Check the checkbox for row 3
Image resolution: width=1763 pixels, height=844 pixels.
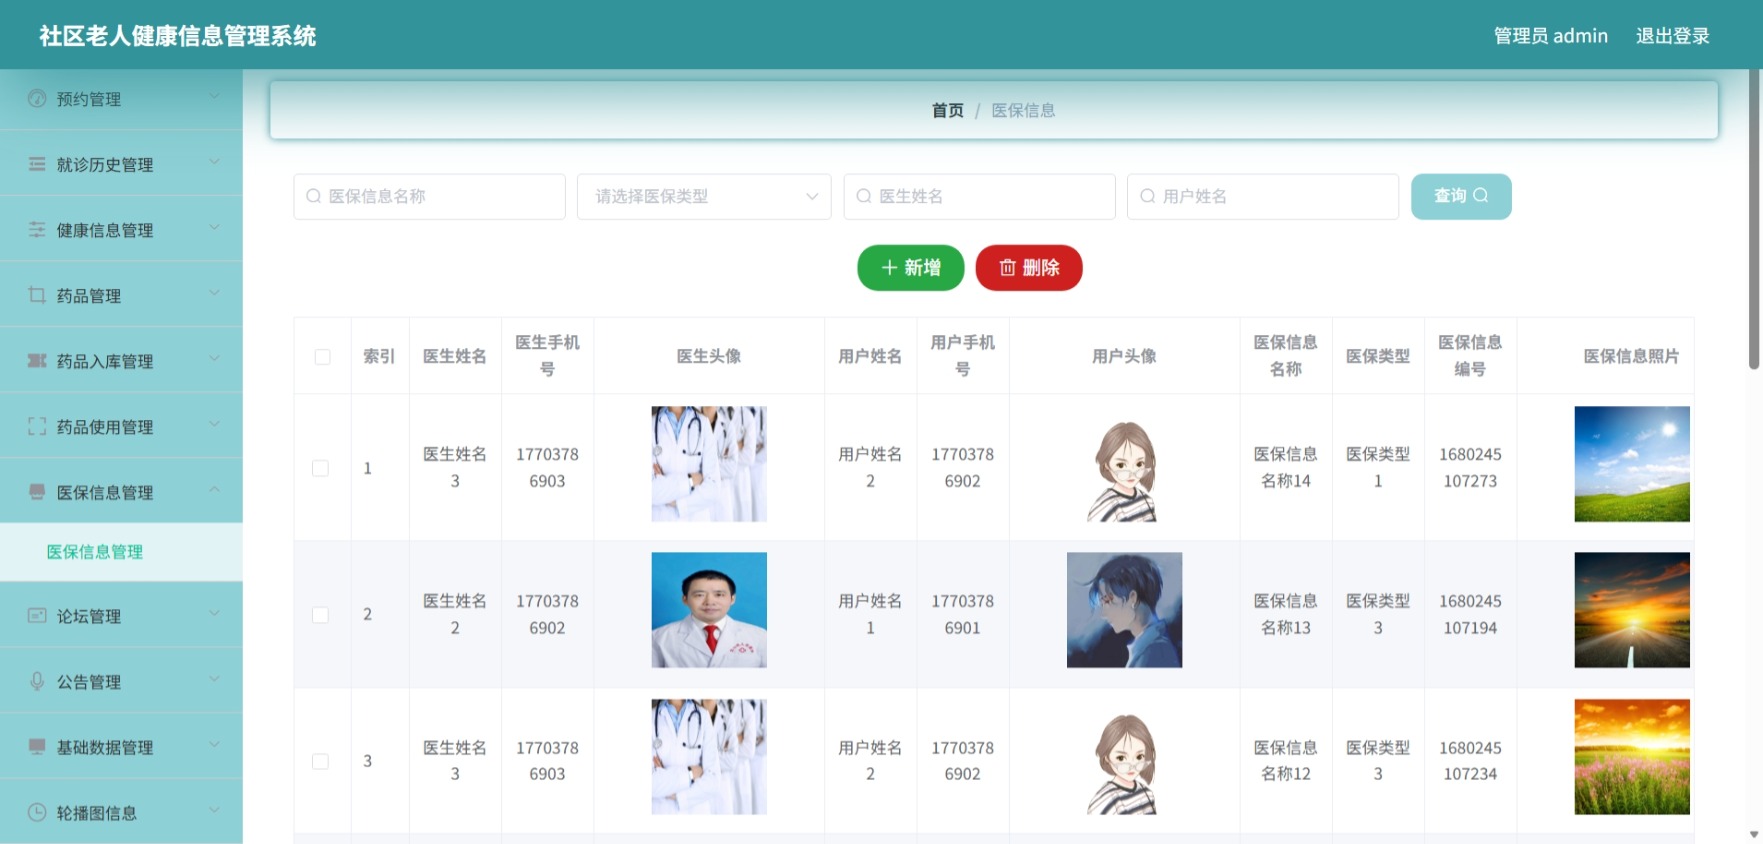320,761
